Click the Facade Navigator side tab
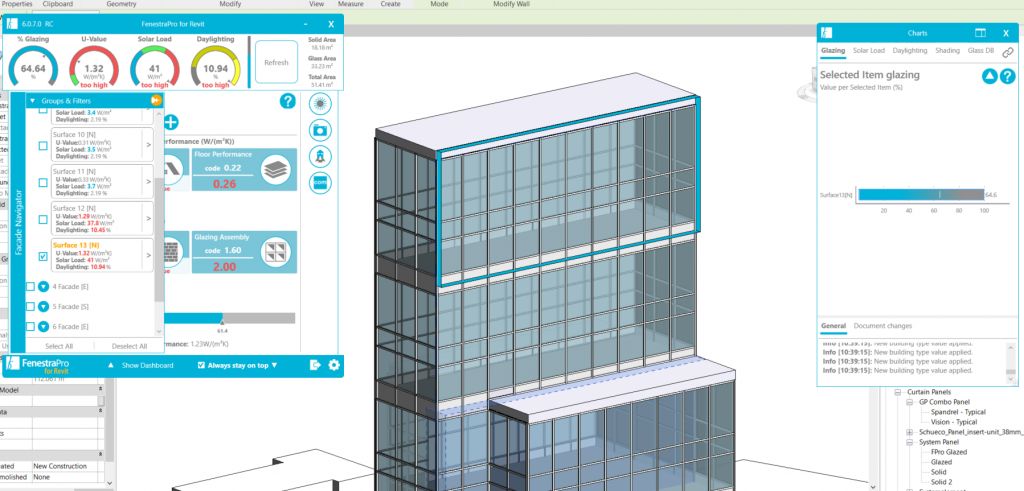This screenshot has width=1024, height=491. click(x=18, y=223)
